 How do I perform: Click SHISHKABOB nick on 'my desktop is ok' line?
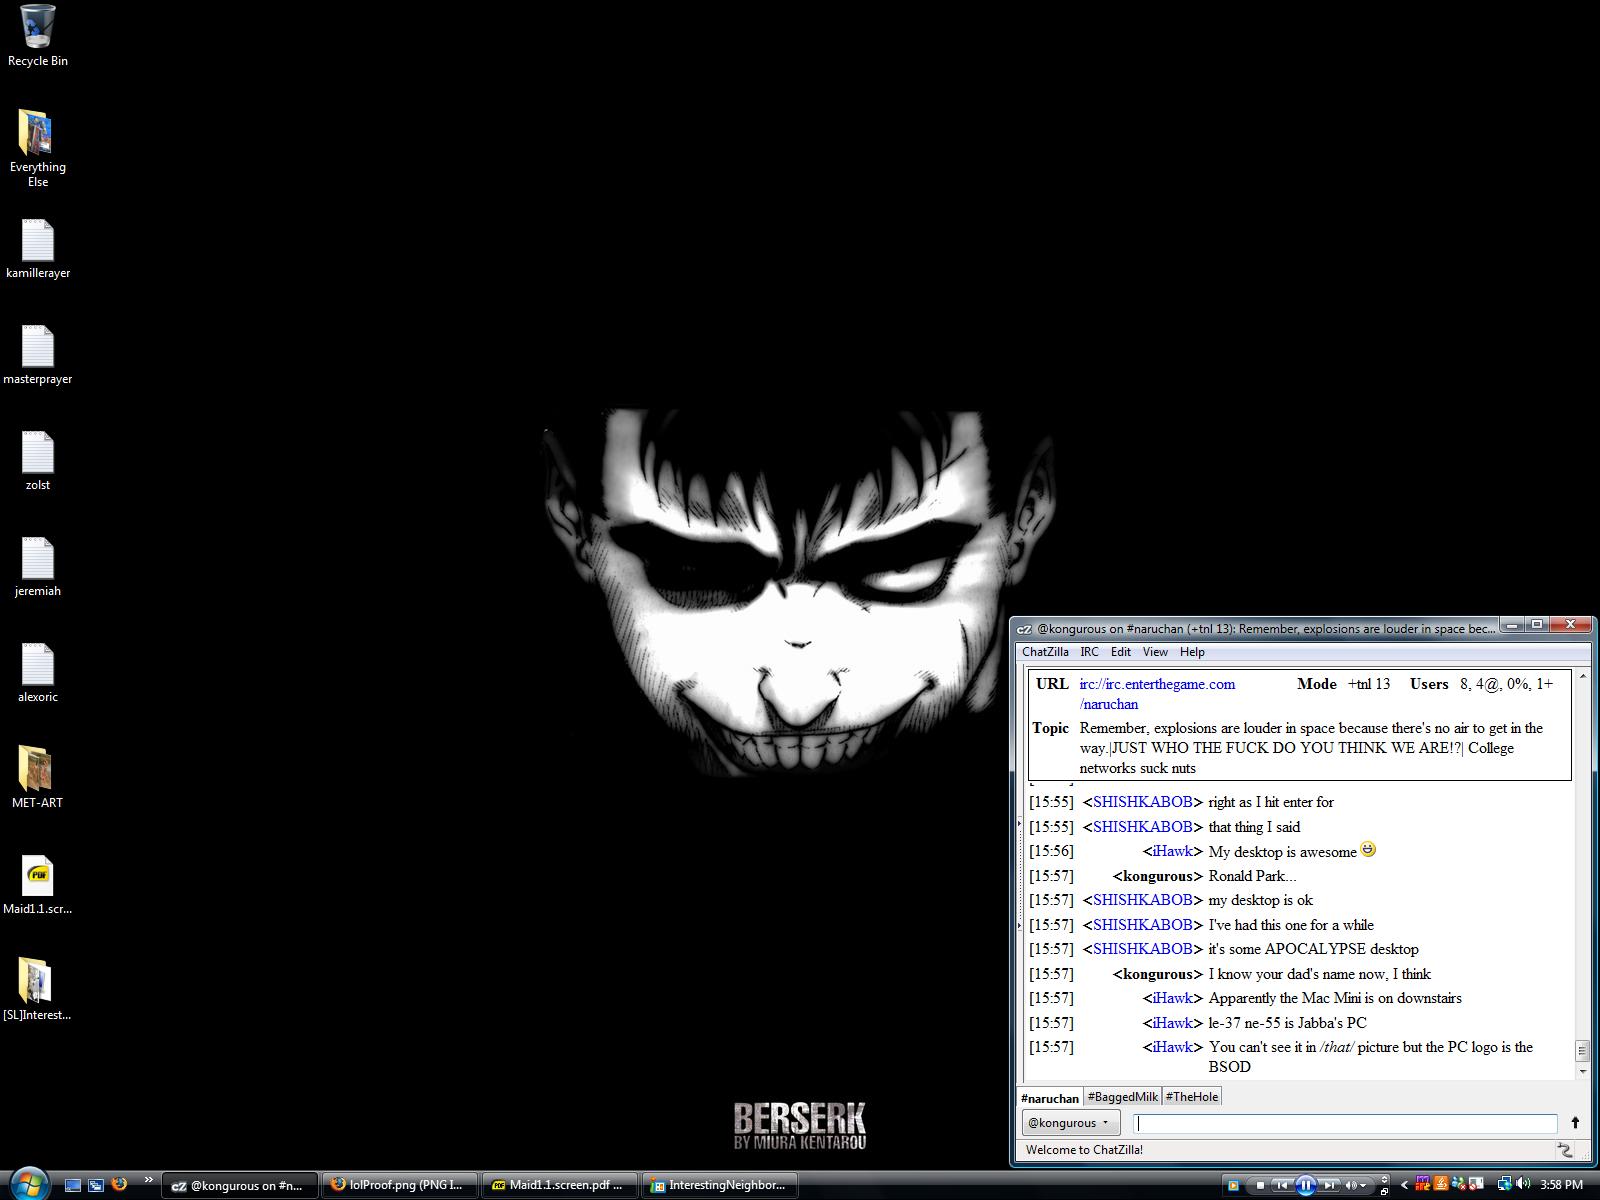tap(1142, 900)
